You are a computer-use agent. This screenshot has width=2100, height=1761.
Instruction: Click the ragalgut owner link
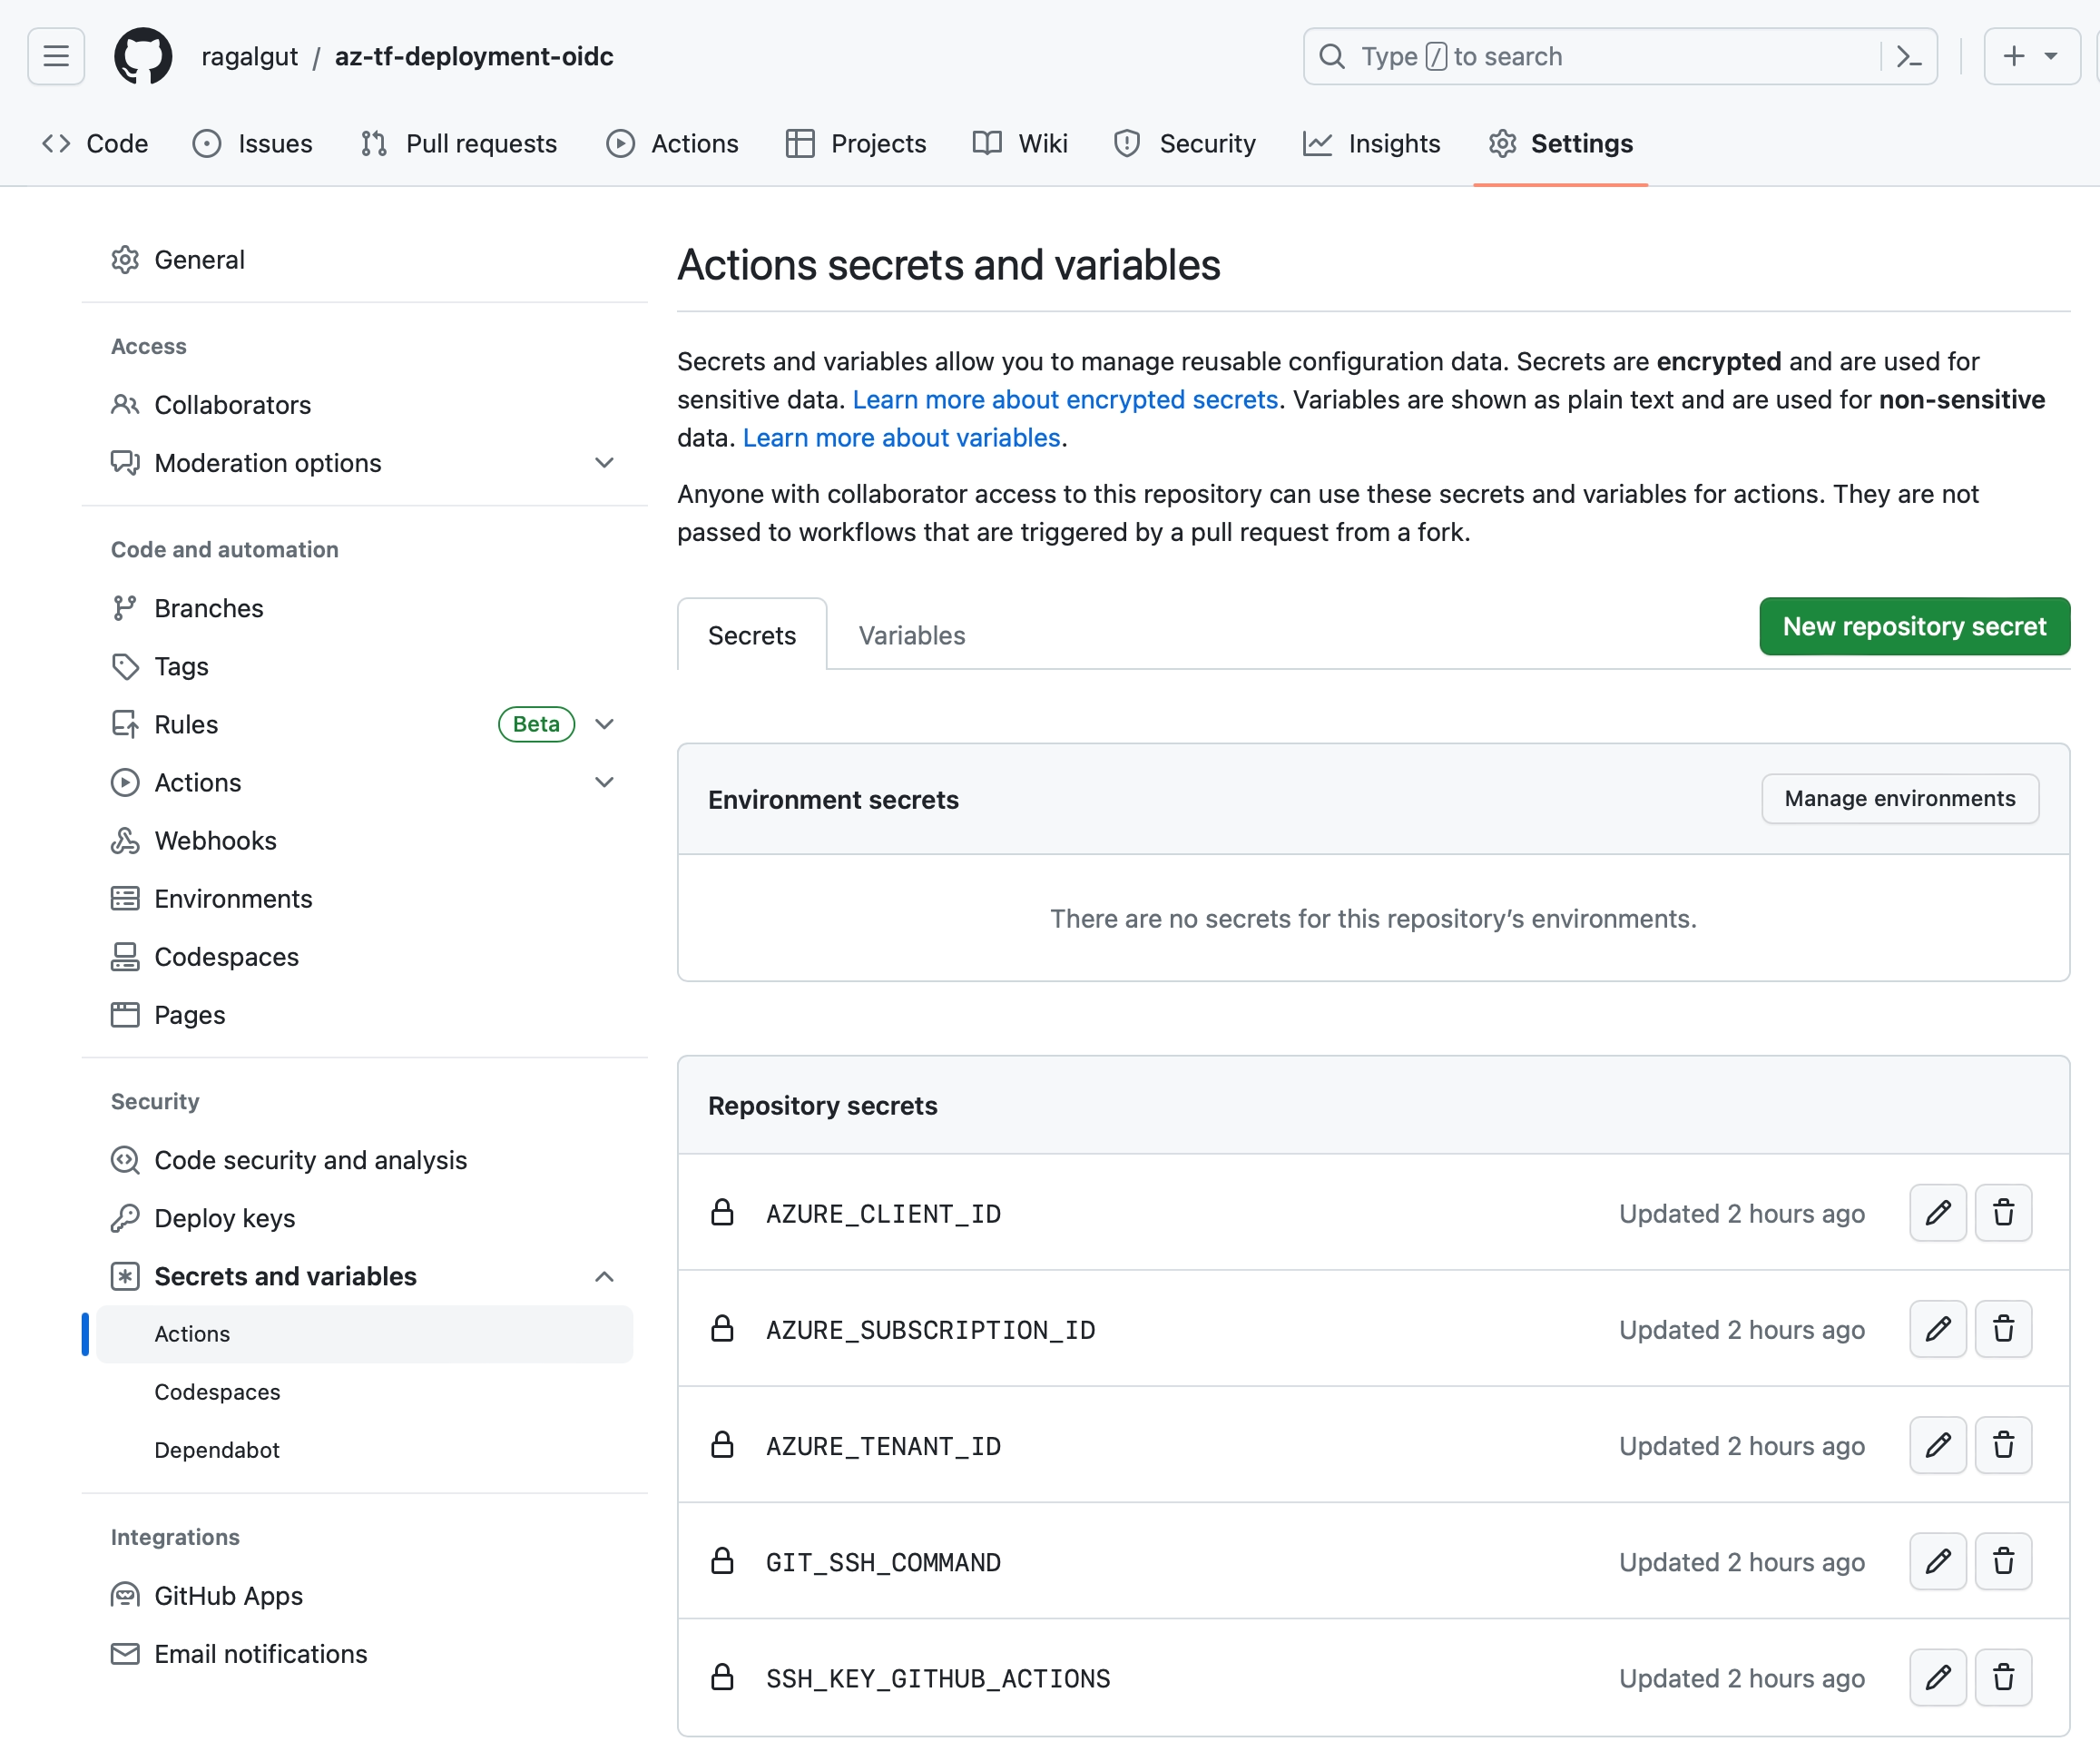[x=249, y=56]
